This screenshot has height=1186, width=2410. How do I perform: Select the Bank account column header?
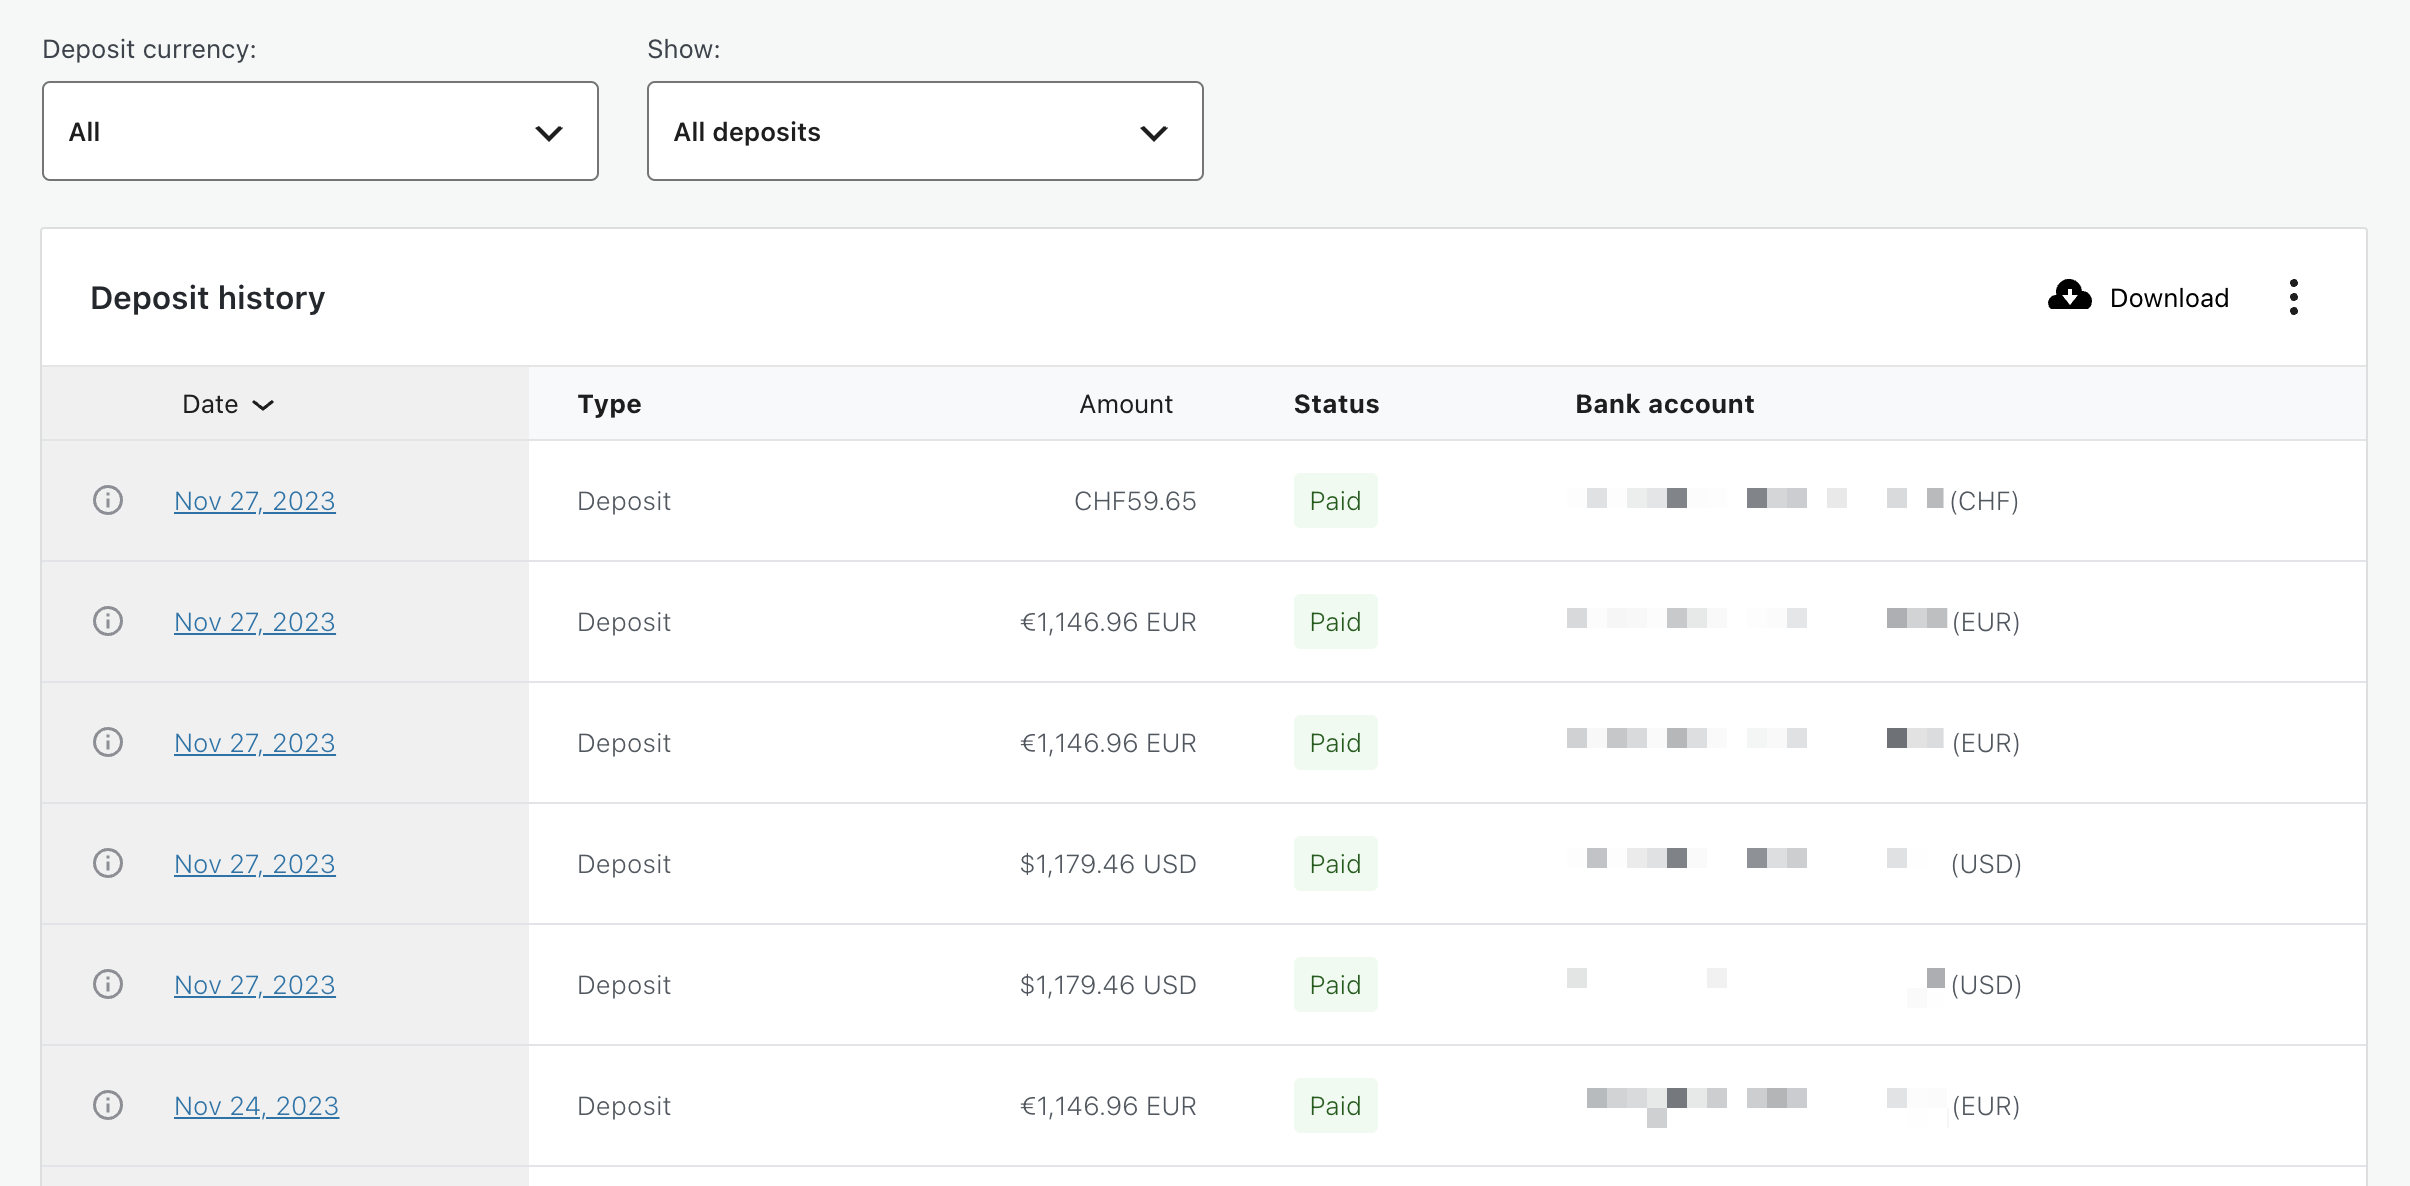coord(1663,404)
